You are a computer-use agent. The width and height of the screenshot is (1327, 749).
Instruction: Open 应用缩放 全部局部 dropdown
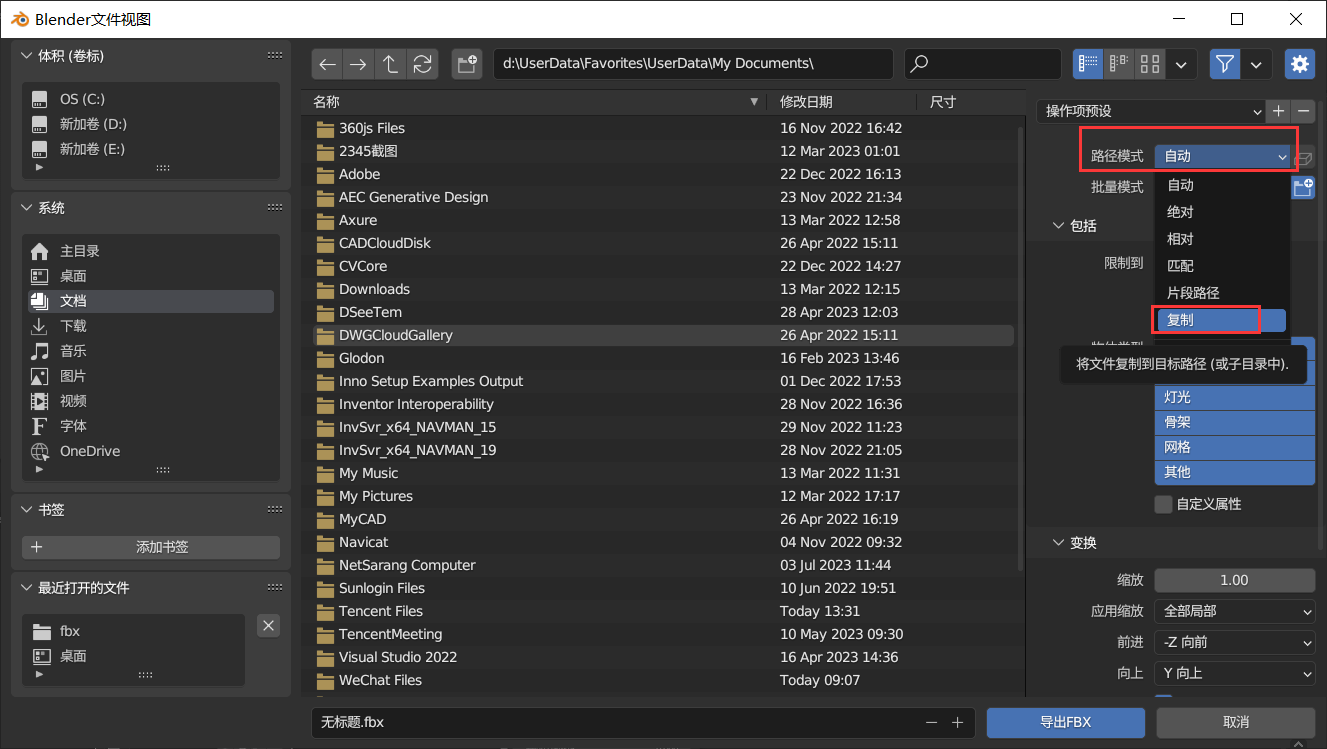(1234, 611)
